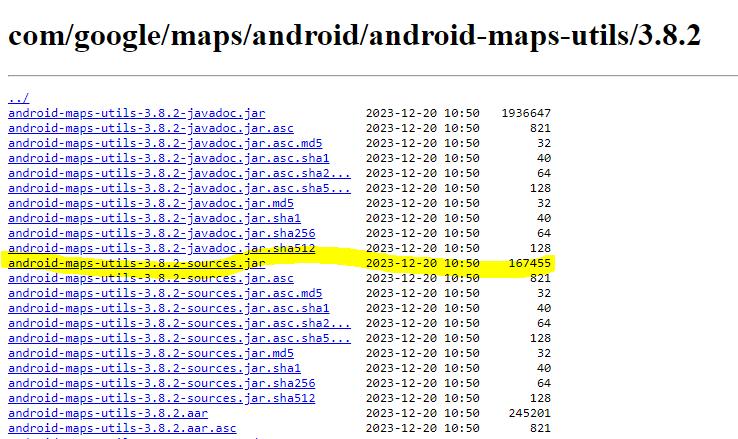Select the file size 245201

529,414
